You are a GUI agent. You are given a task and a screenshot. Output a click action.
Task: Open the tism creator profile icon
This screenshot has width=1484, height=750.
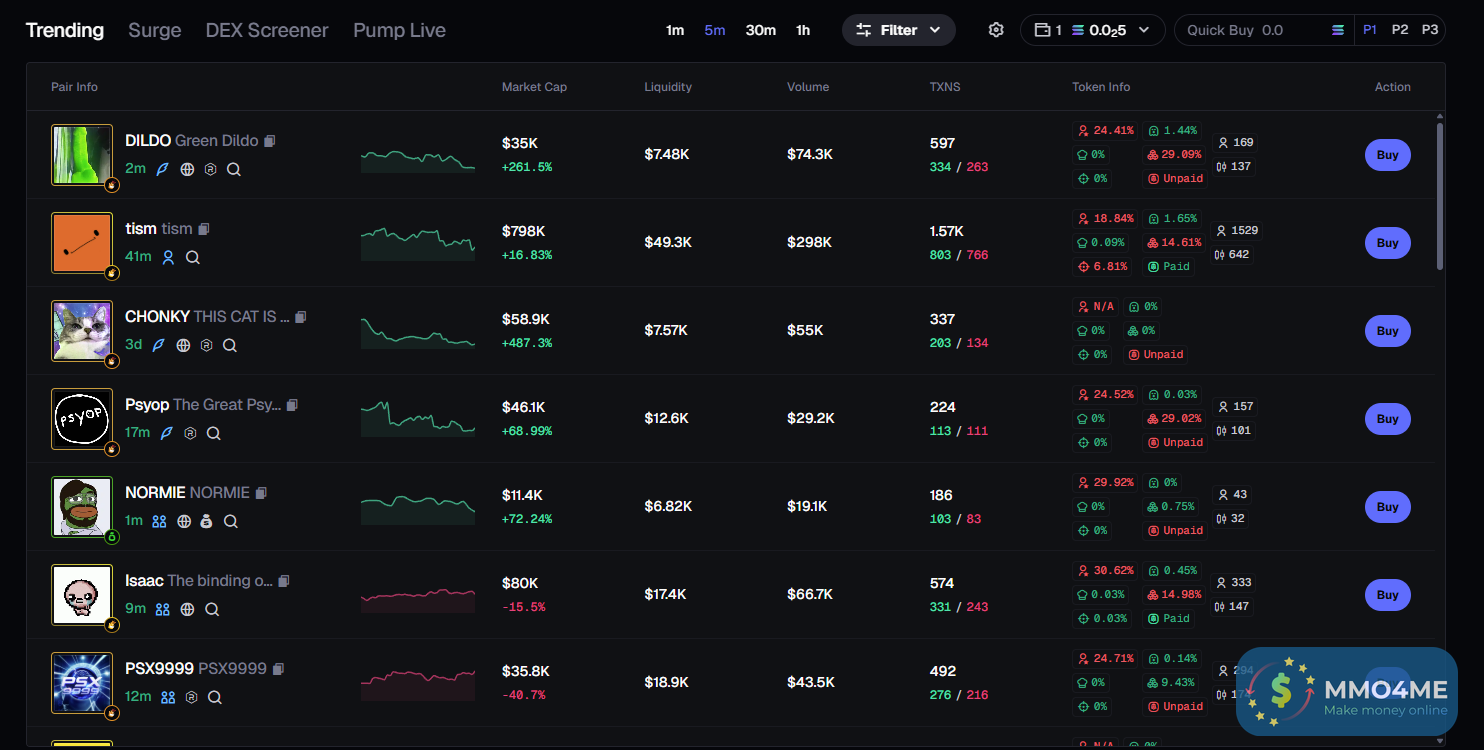pyautogui.click(x=168, y=257)
